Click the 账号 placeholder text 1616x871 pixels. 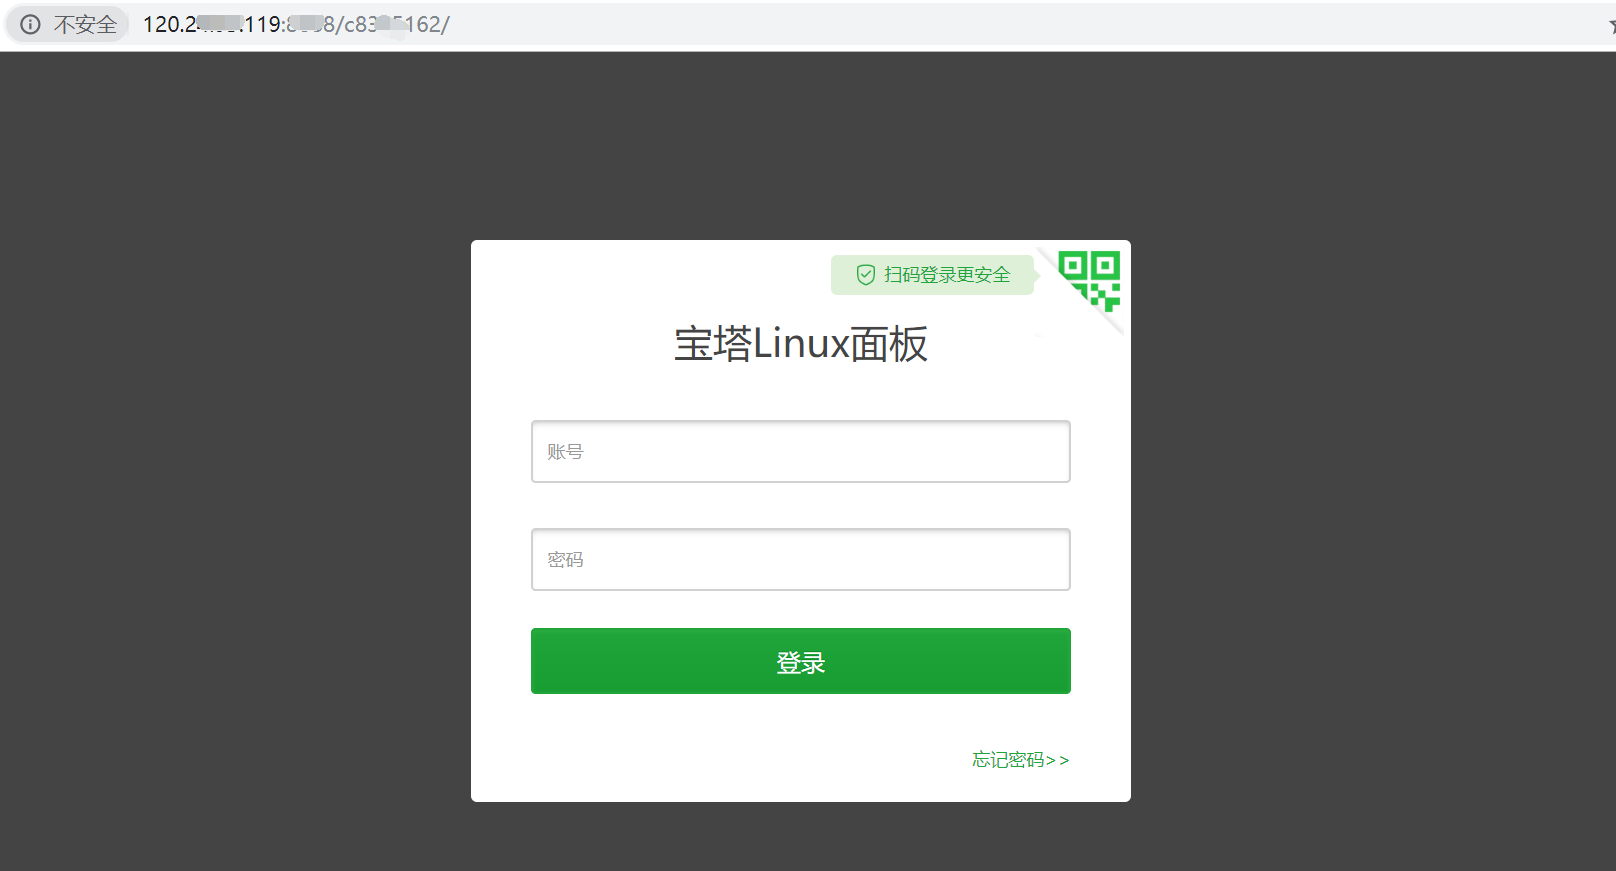[x=565, y=452]
